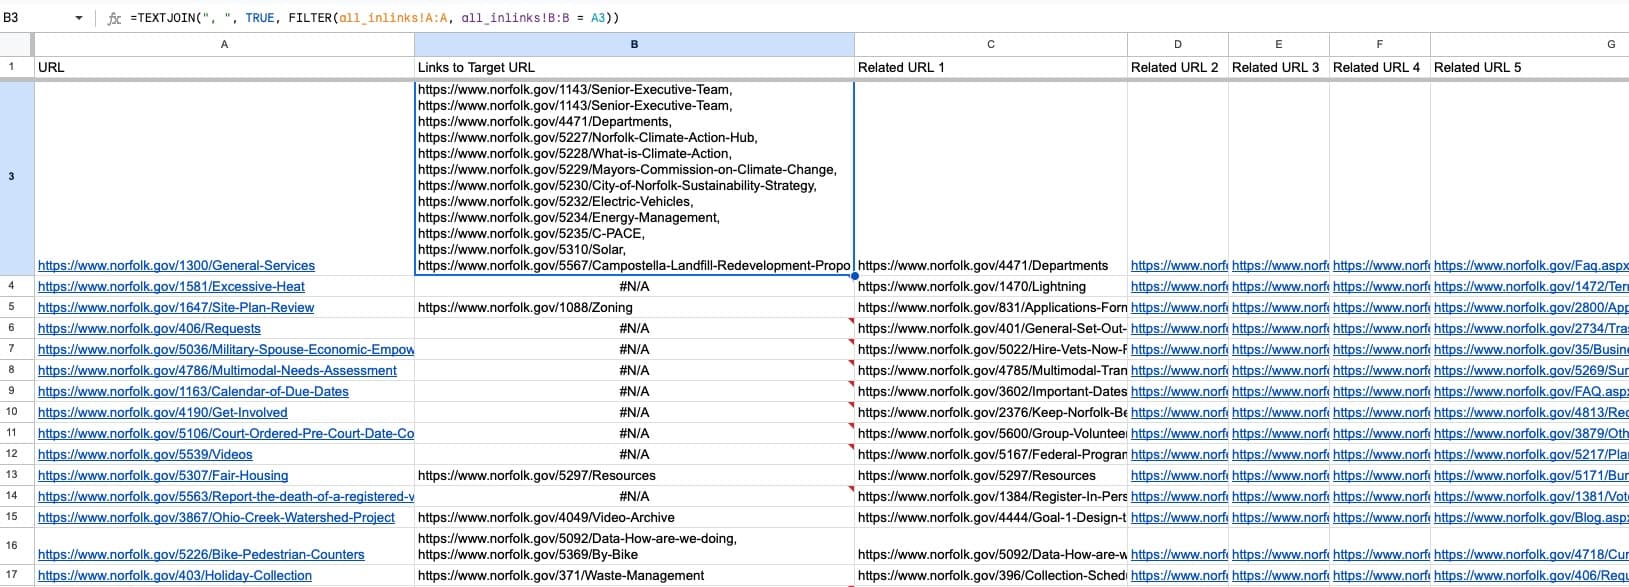The image size is (1629, 587).
Task: Open the 406/Requests link in column A
Action: 149,329
